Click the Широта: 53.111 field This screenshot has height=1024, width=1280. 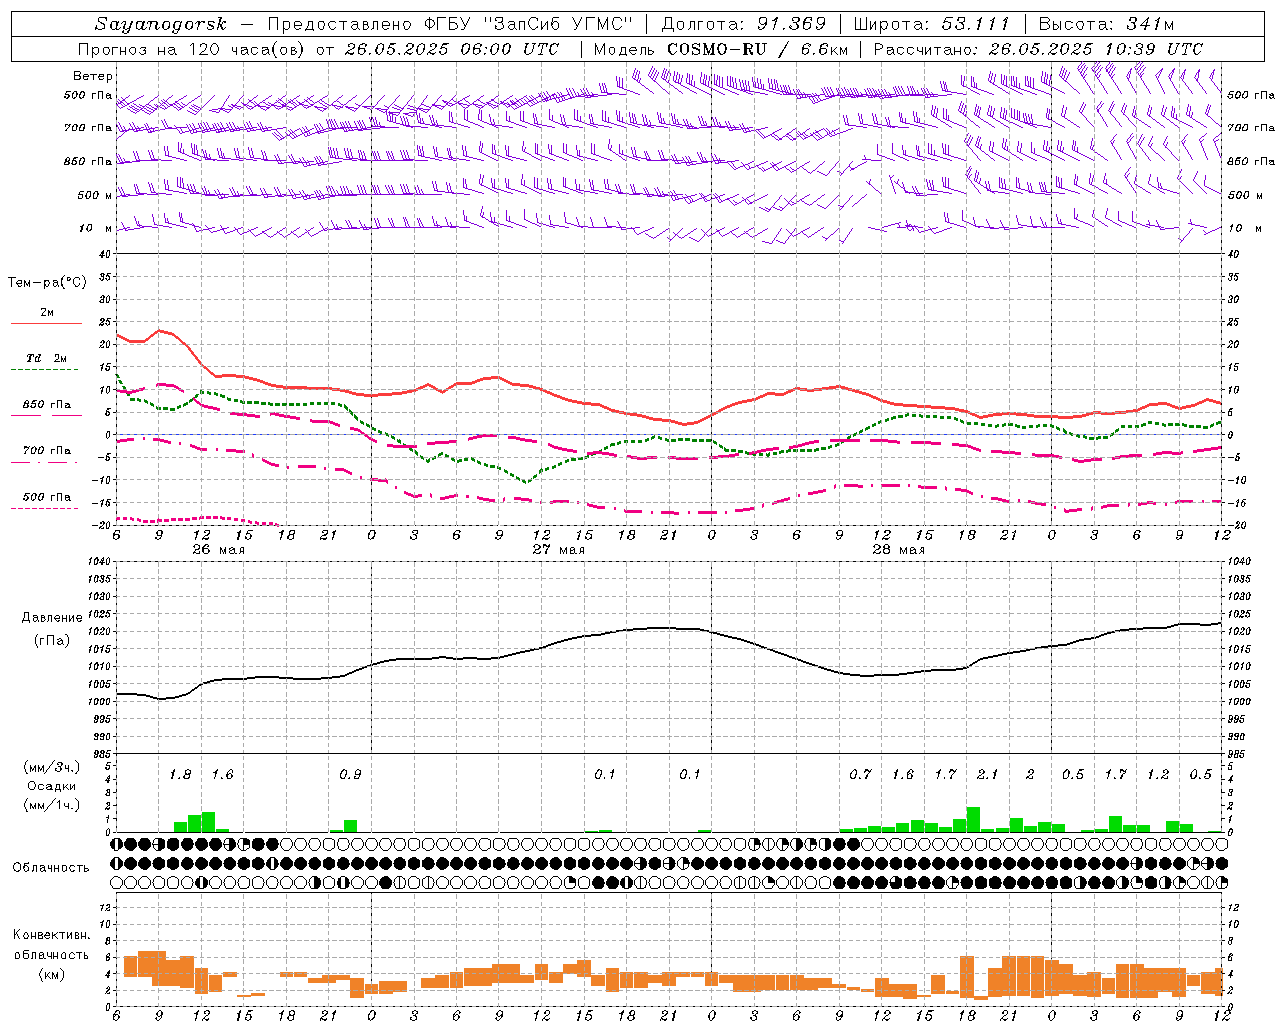pos(933,24)
